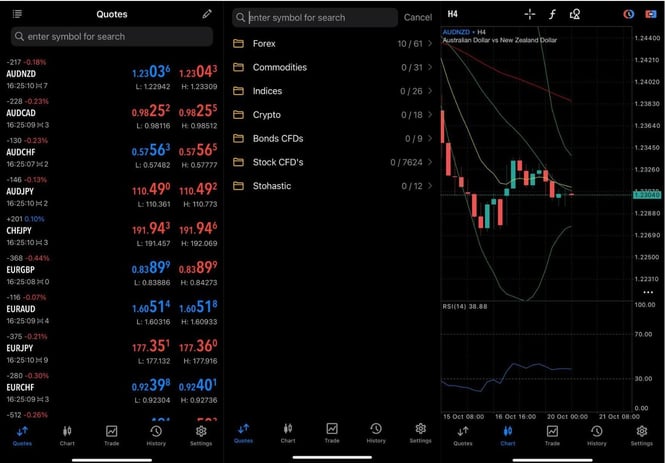
Task: Open the indicators function icon in chart toolbar
Action: (x=552, y=14)
